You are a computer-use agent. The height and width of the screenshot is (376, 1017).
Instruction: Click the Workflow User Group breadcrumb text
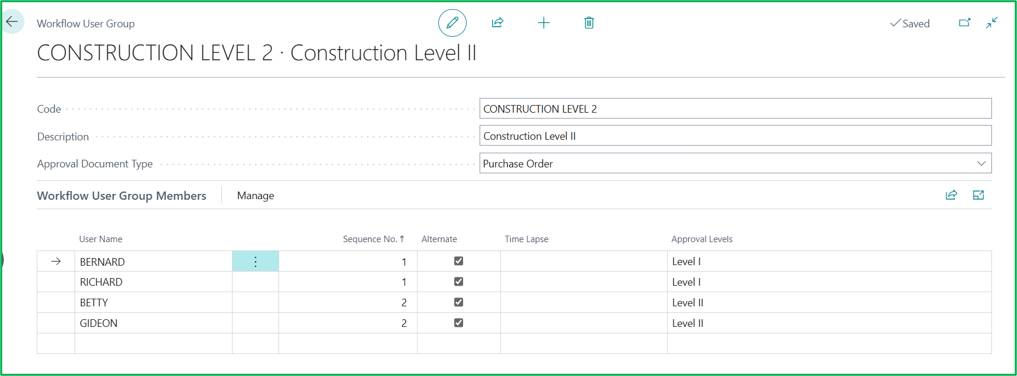click(86, 23)
